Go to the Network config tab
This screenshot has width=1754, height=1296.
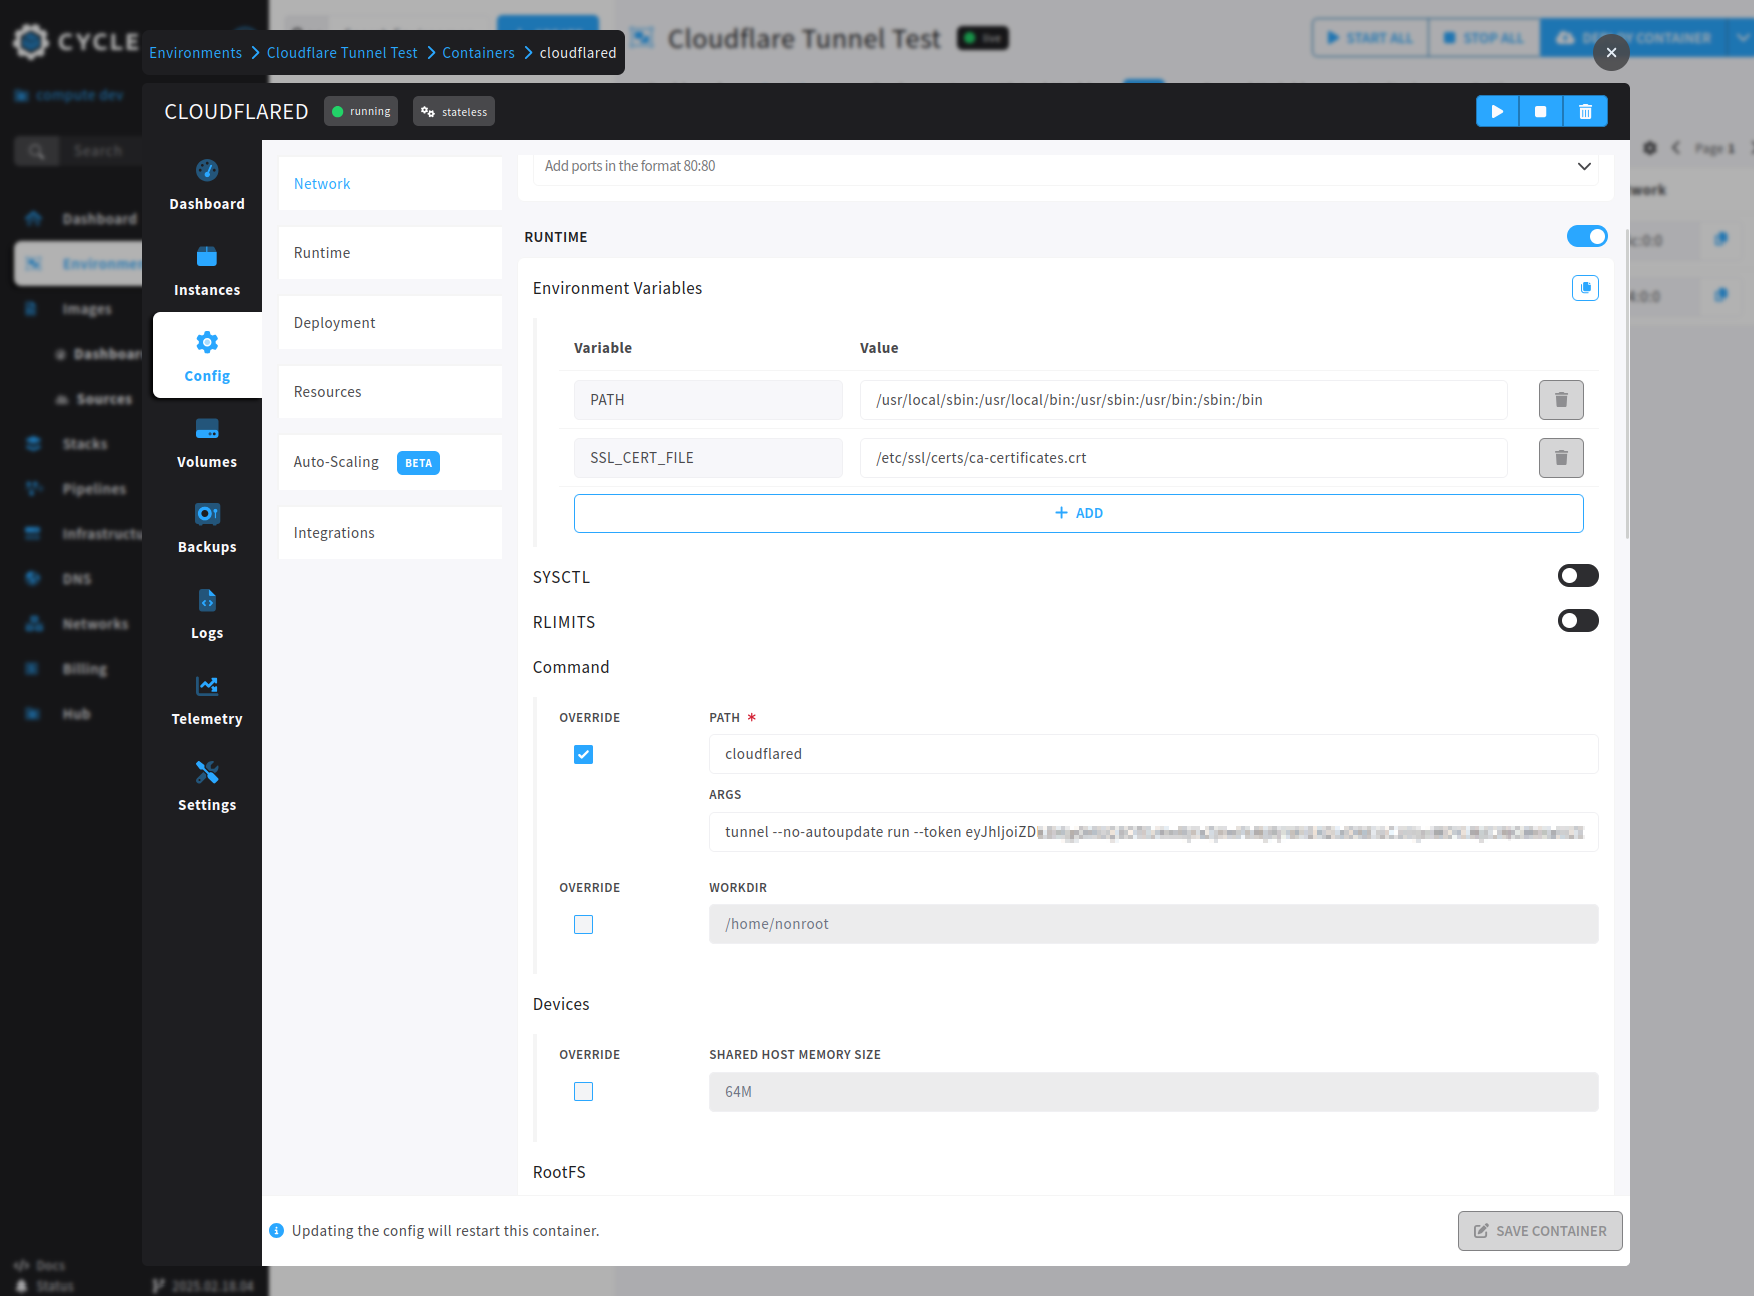tap(390, 184)
